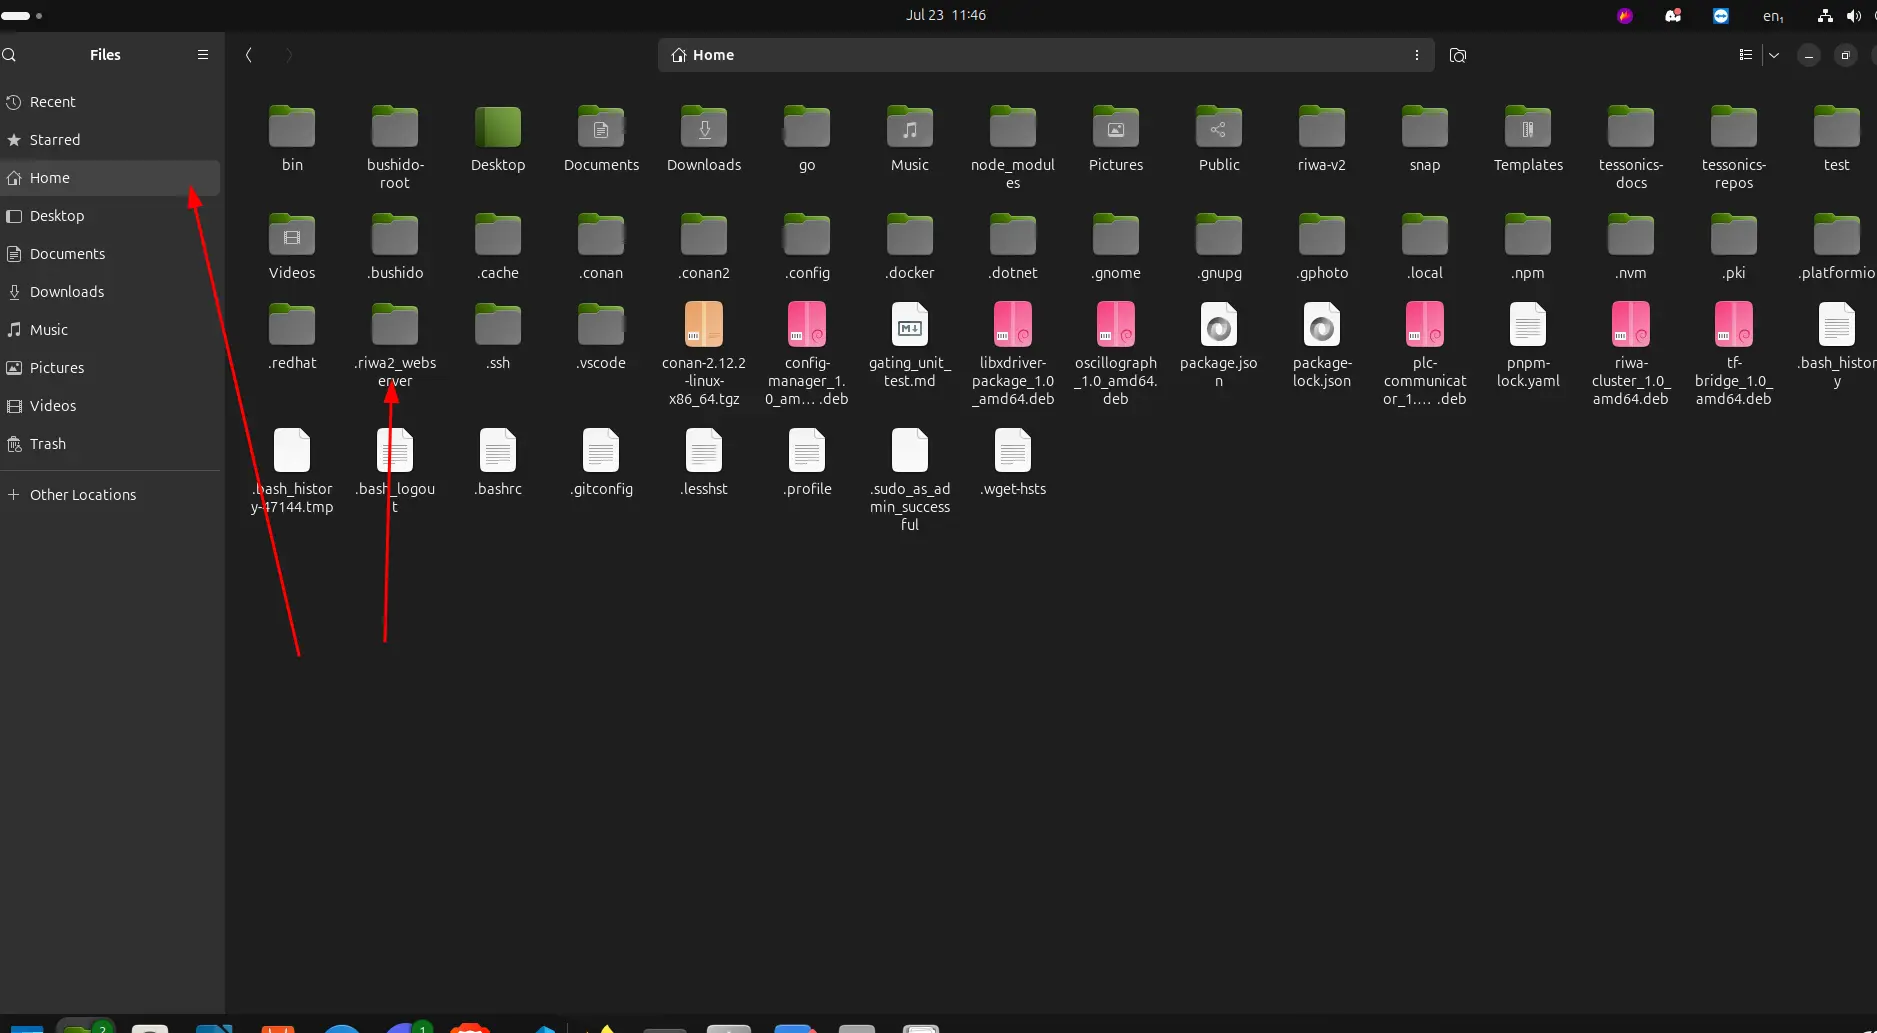Open the hamburger menu in Files sidebar

pos(203,55)
